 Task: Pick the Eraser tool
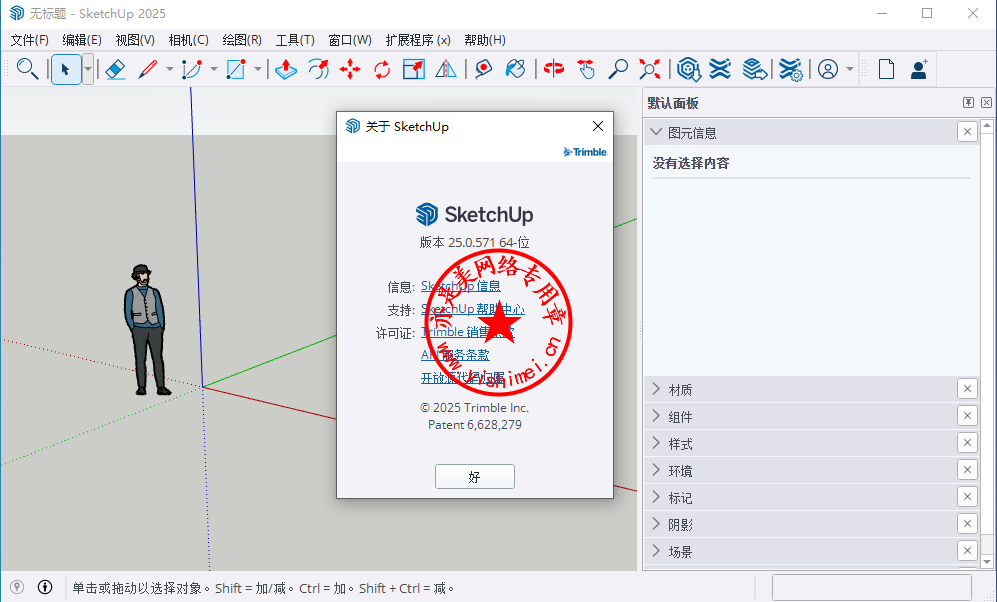point(115,69)
